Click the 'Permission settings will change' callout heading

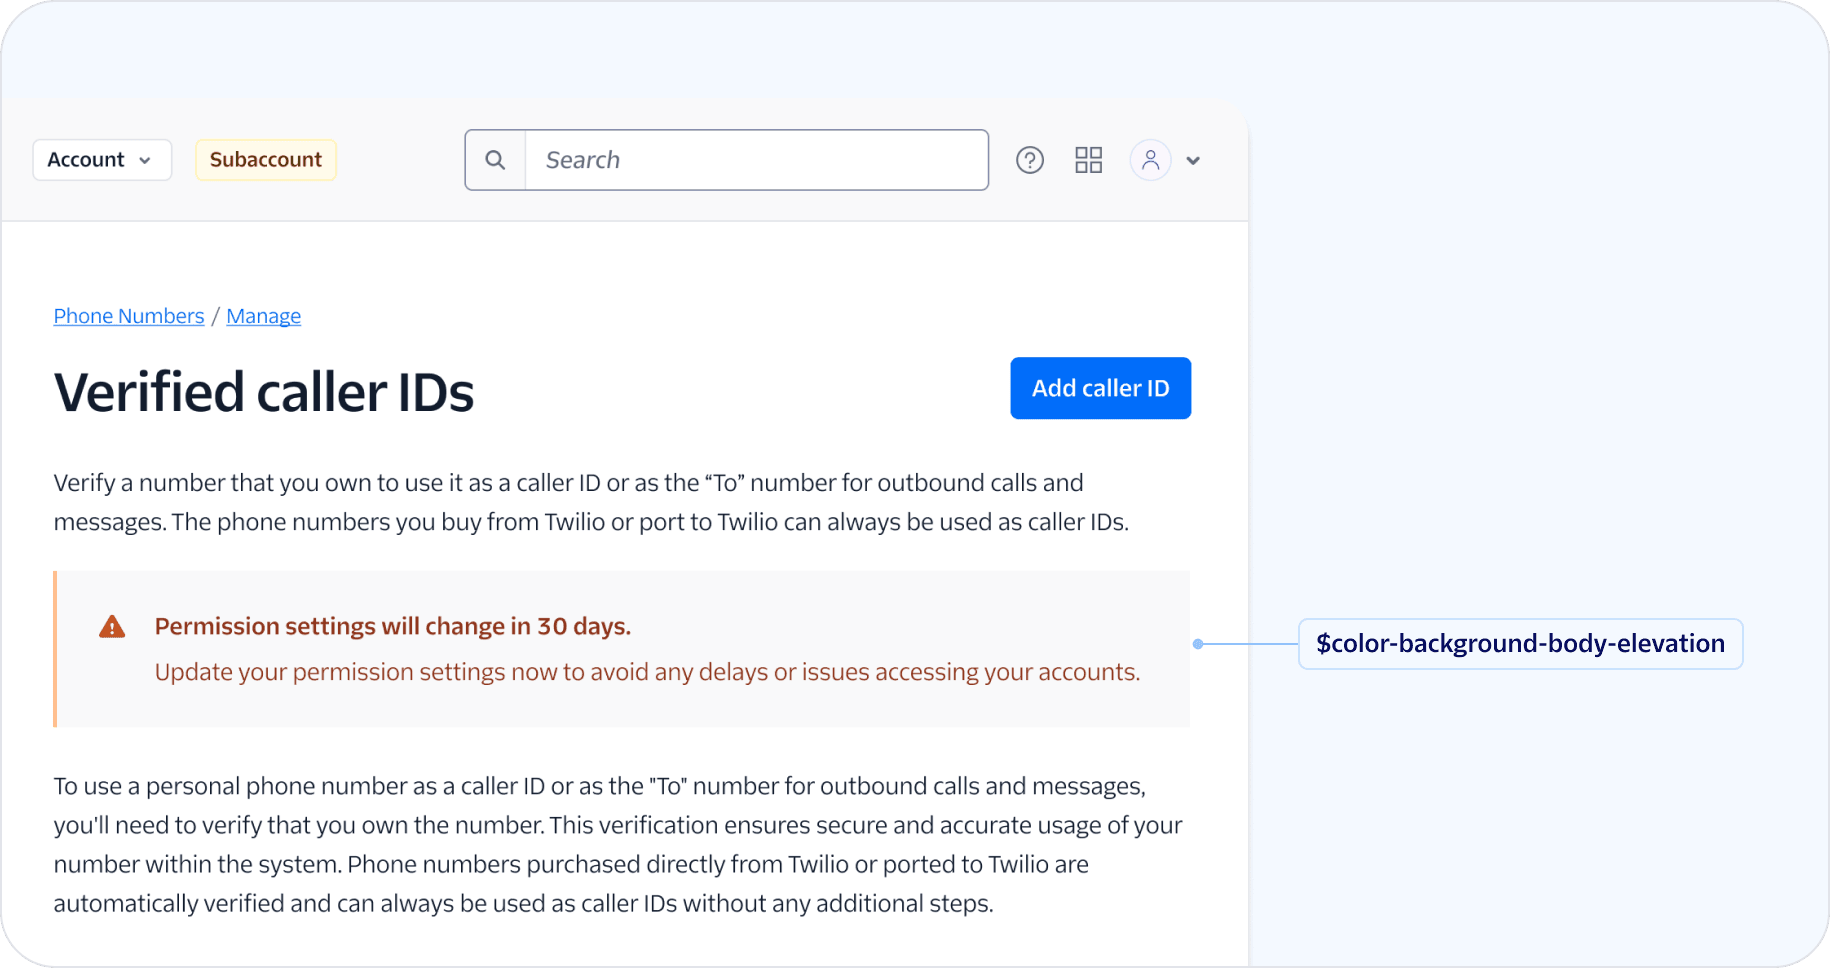[392, 626]
